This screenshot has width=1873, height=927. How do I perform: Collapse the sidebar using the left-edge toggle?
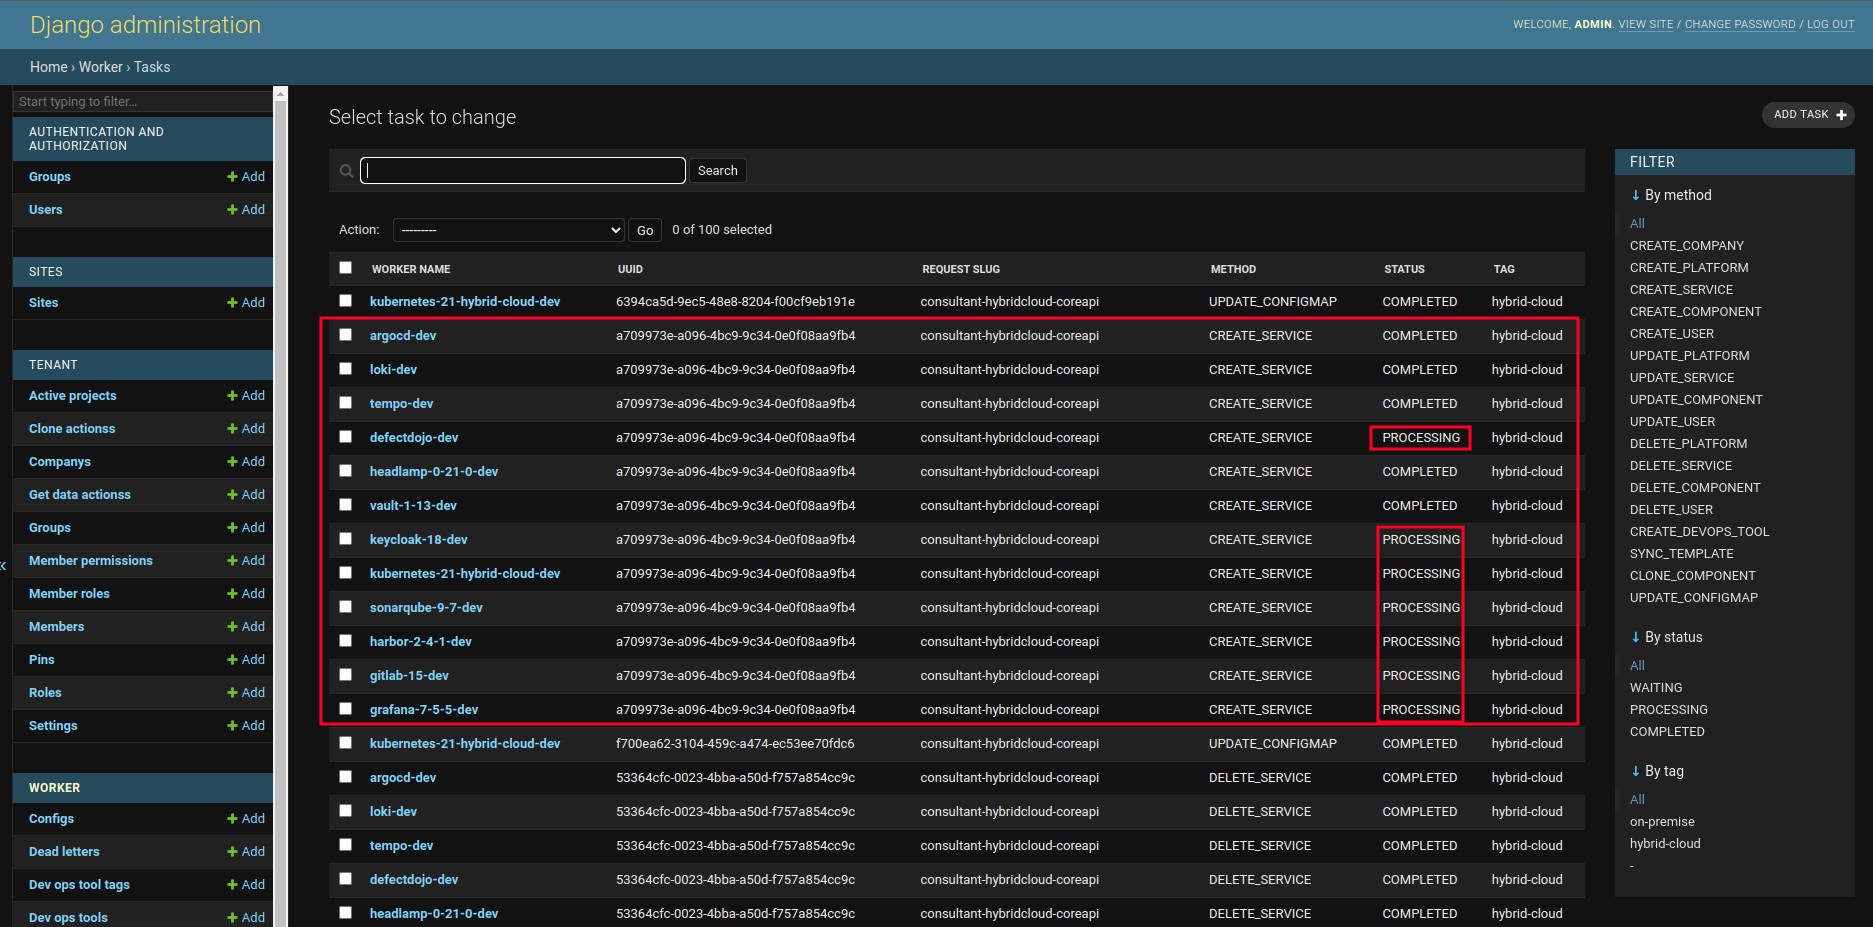[x=4, y=566]
